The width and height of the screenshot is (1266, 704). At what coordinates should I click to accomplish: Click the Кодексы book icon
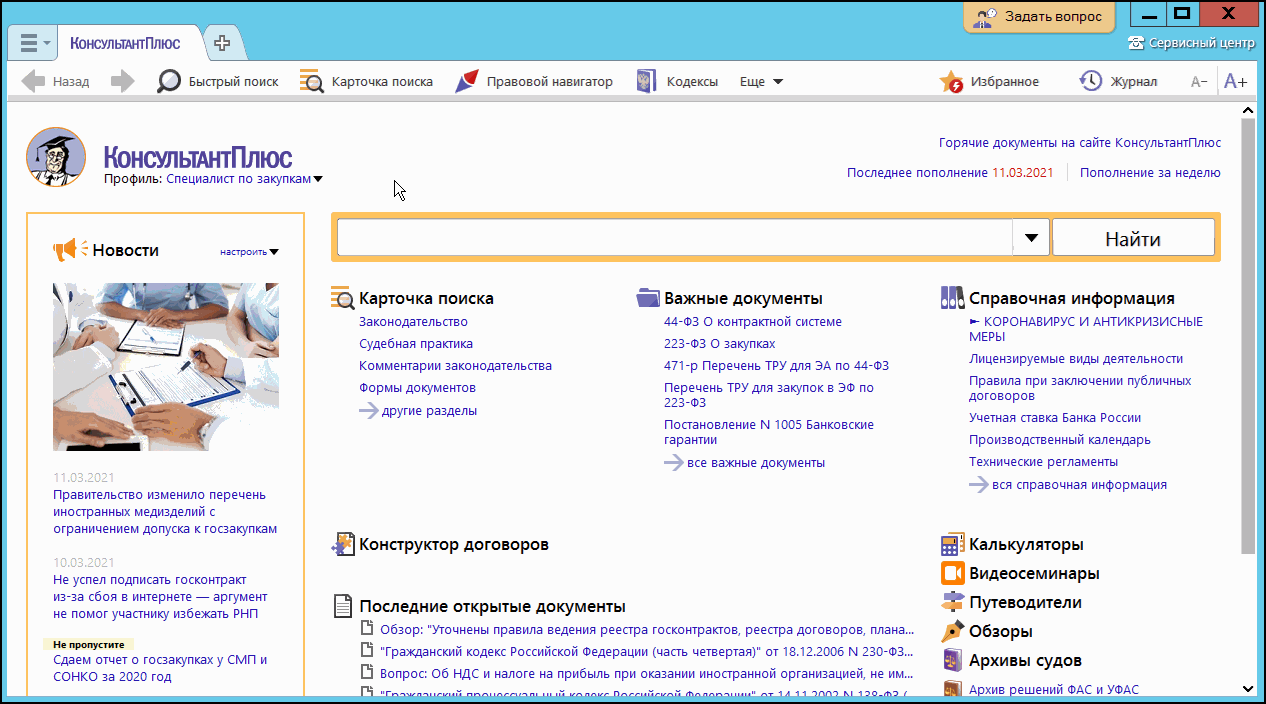646,82
